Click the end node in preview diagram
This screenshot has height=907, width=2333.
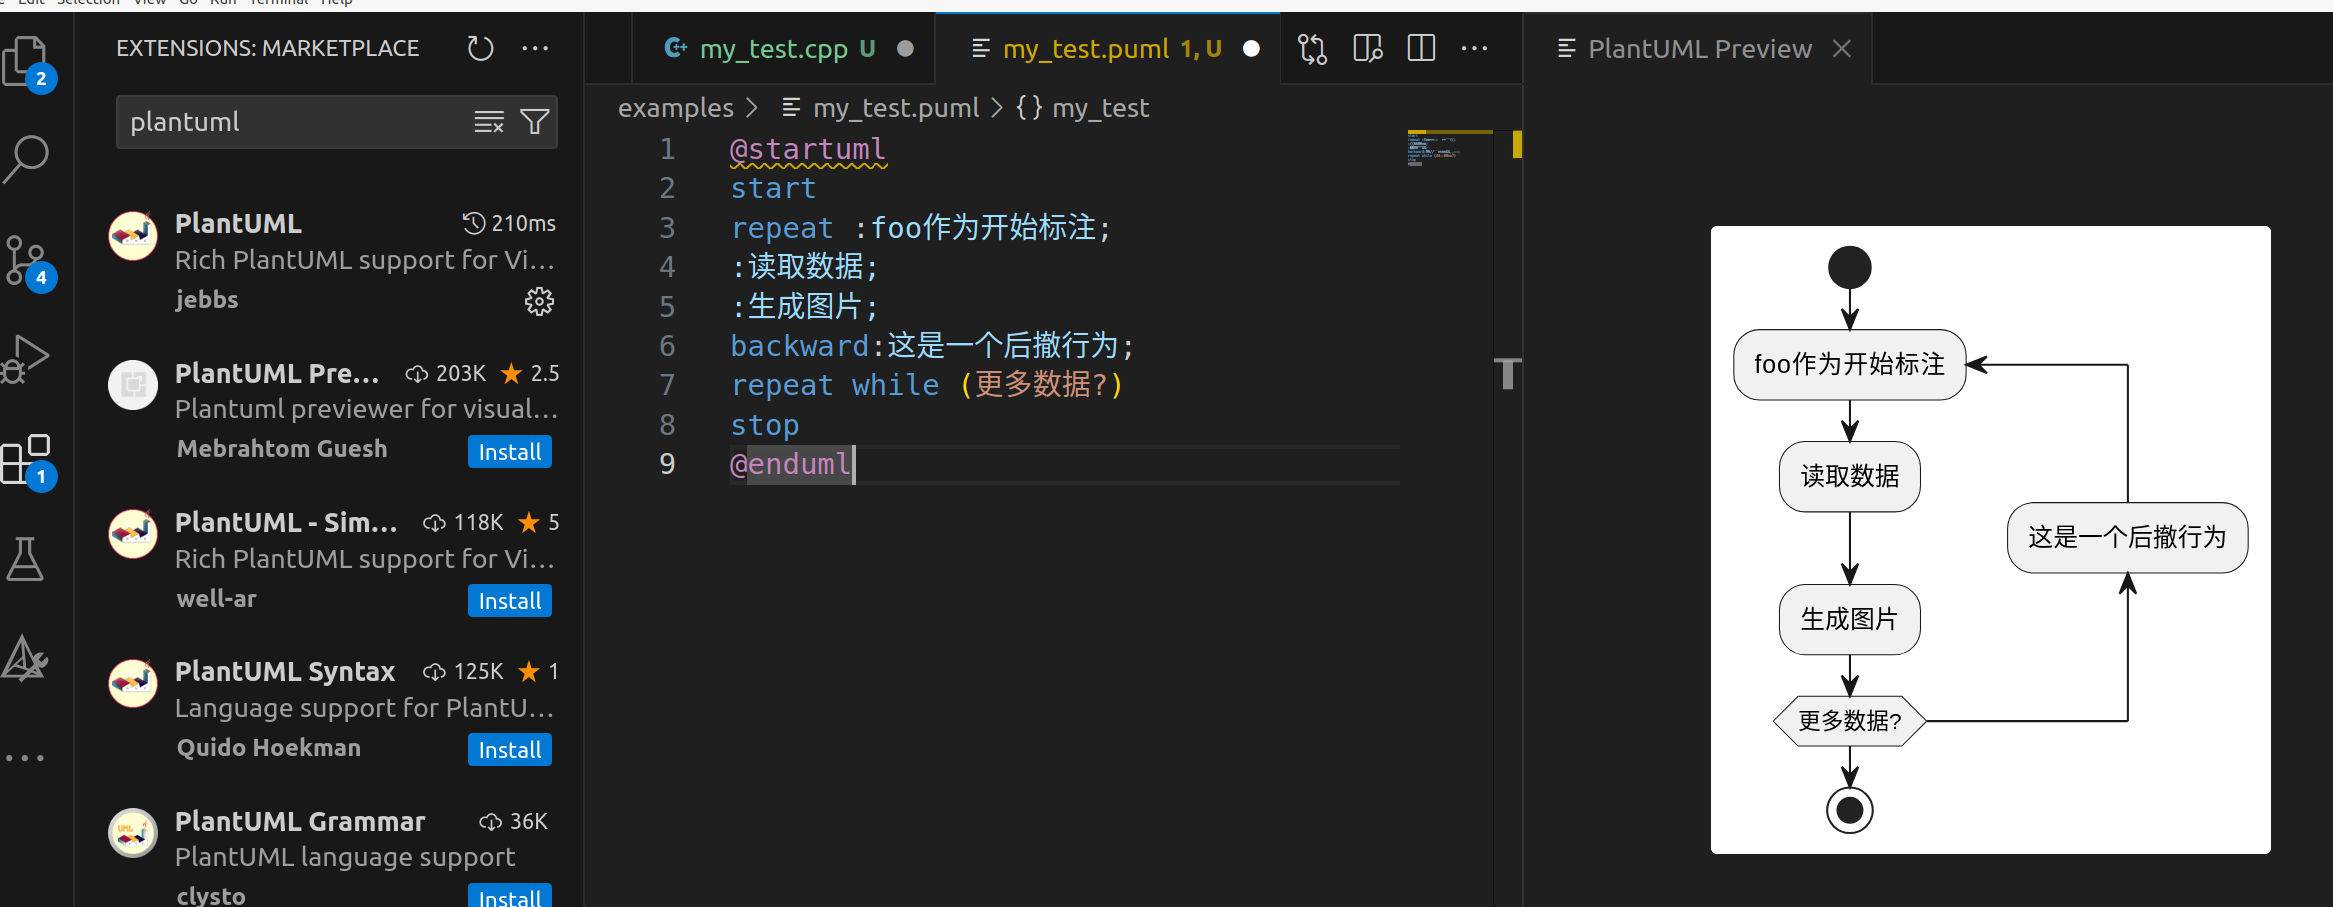(x=1850, y=810)
